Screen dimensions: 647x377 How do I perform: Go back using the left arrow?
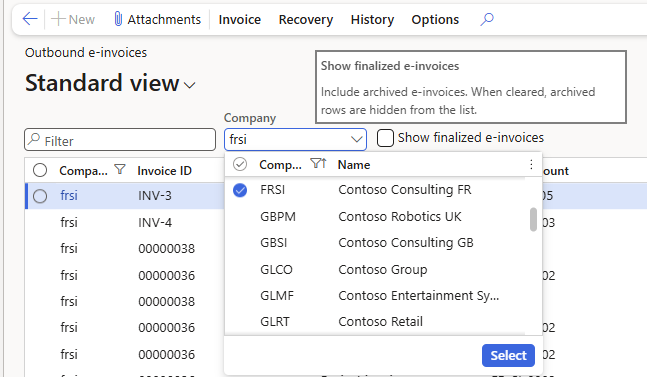(x=30, y=19)
